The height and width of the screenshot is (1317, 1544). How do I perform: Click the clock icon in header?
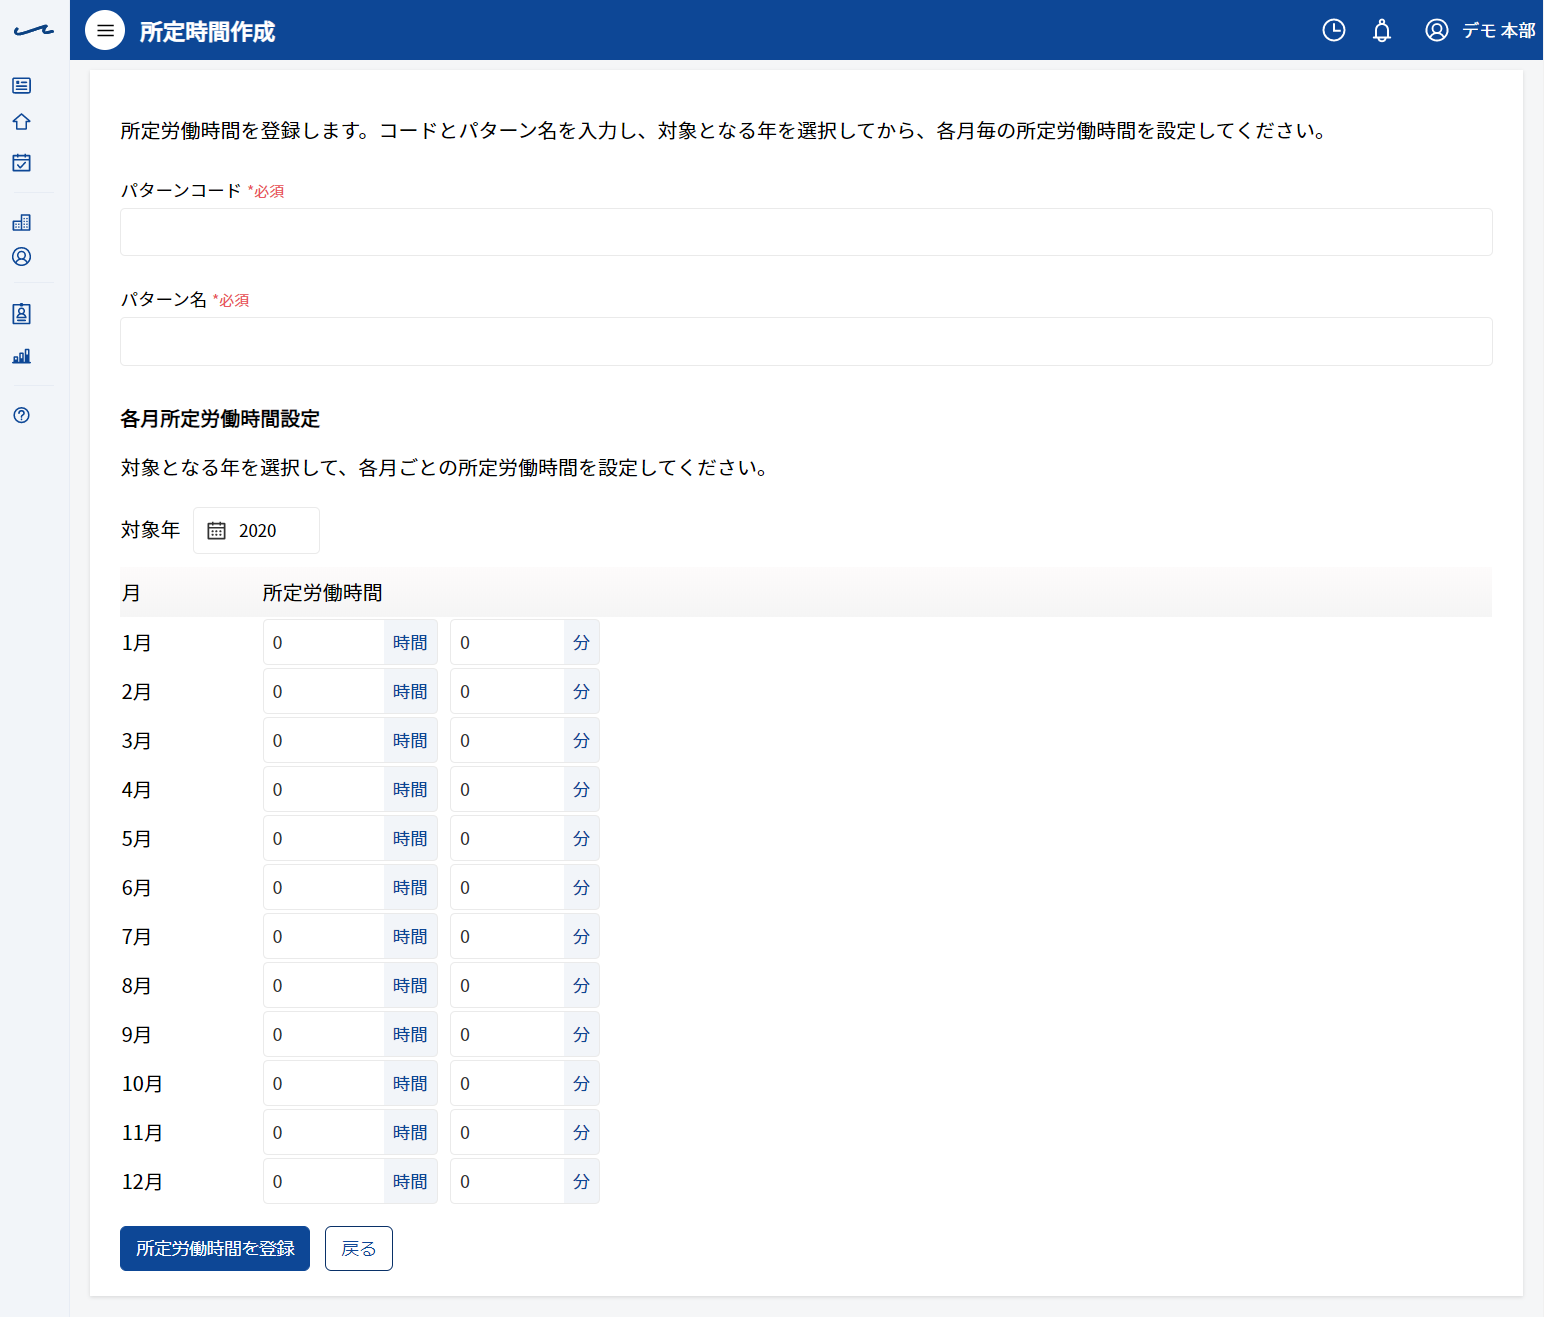(x=1333, y=30)
